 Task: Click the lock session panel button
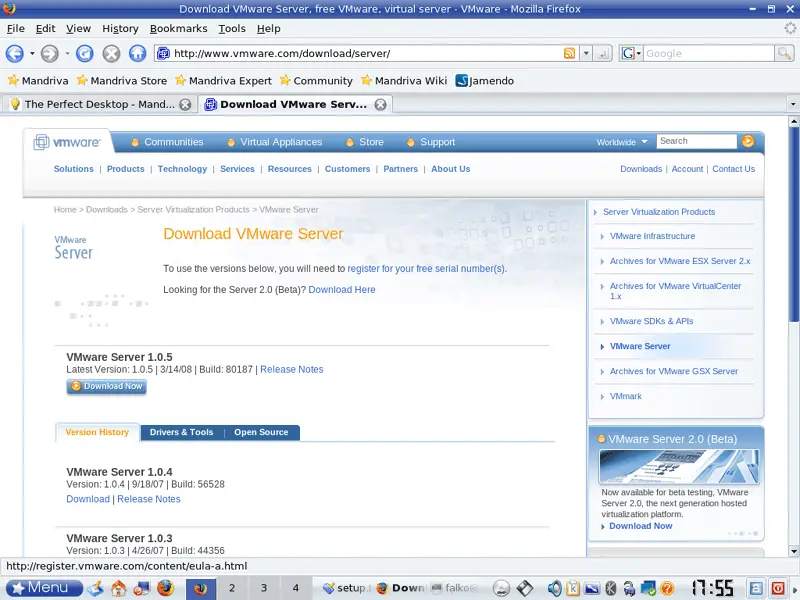pyautogui.click(x=756, y=588)
